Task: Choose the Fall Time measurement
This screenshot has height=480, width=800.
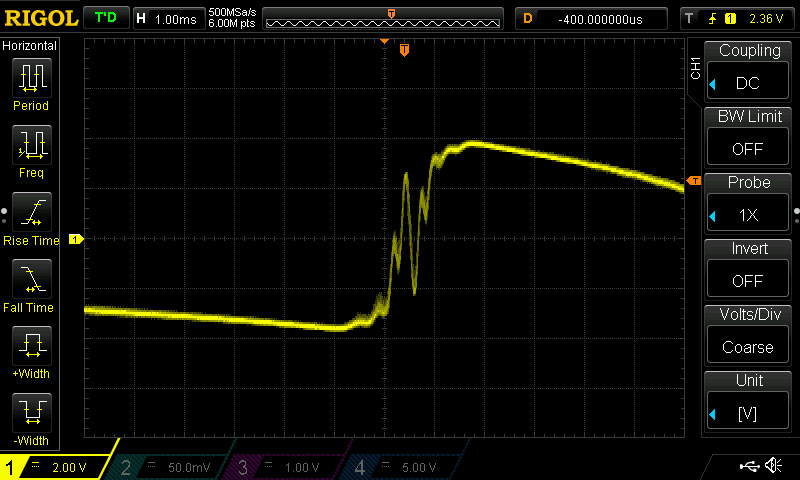Action: click(31, 285)
